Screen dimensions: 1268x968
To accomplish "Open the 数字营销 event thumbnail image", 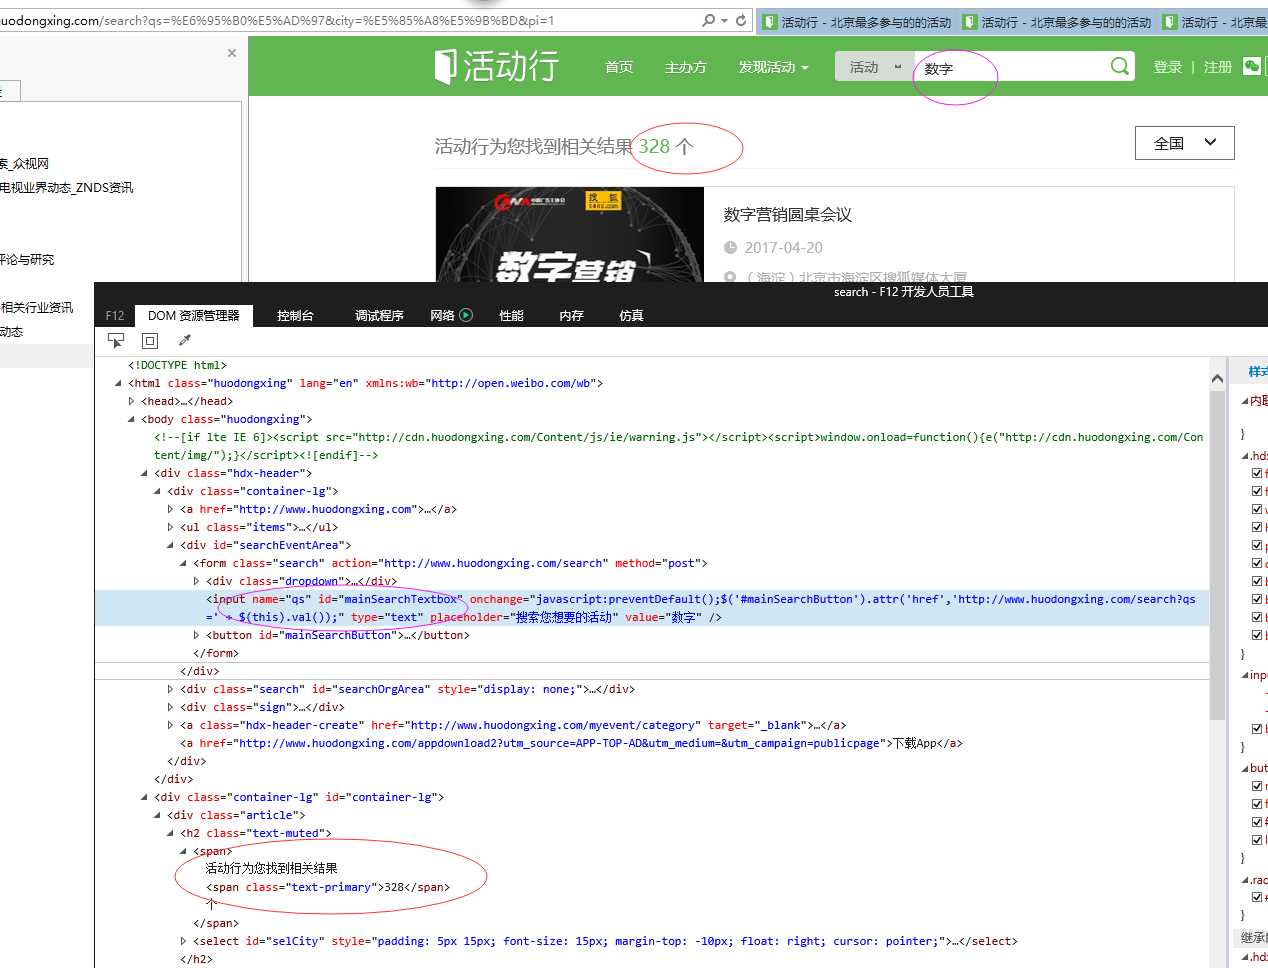I will click(x=570, y=235).
